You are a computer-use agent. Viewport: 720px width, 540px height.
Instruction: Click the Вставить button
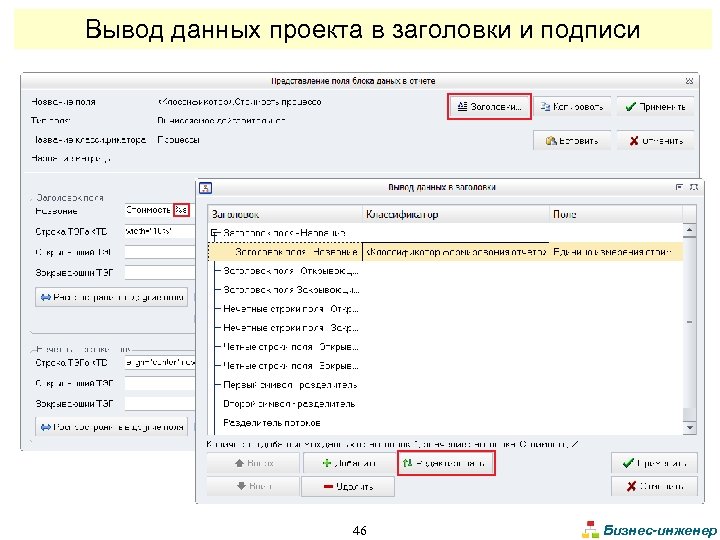572,141
